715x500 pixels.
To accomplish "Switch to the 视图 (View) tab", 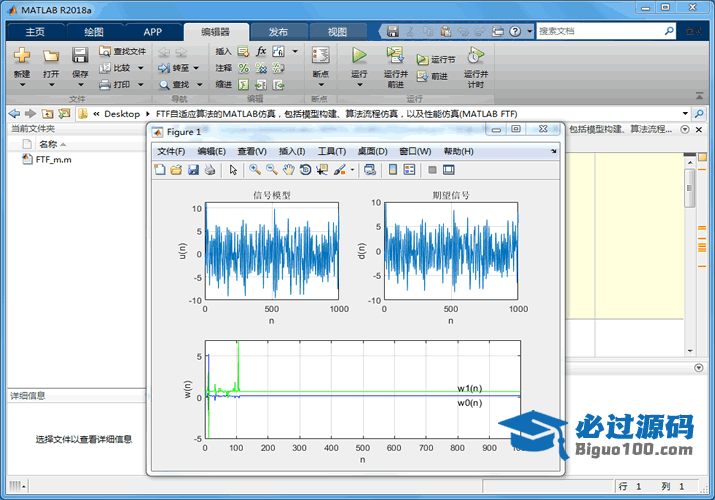I will click(337, 32).
